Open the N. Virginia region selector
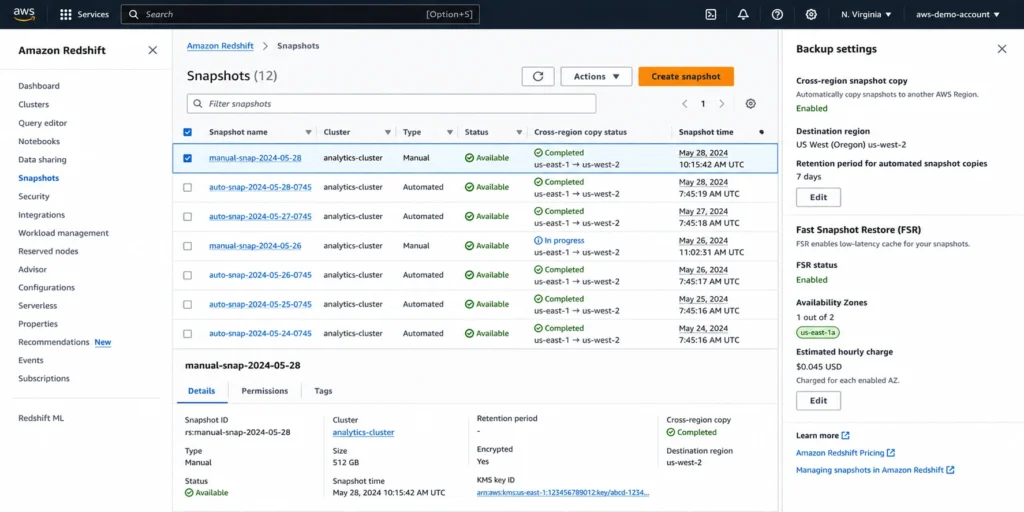 (x=866, y=14)
